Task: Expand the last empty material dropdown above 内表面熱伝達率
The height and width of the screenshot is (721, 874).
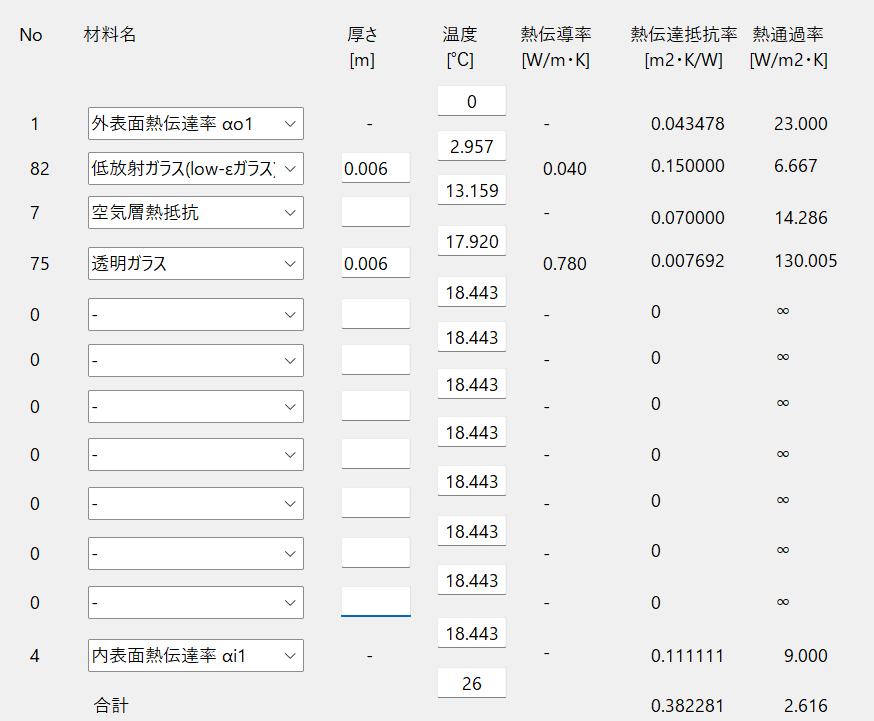Action: (x=196, y=602)
